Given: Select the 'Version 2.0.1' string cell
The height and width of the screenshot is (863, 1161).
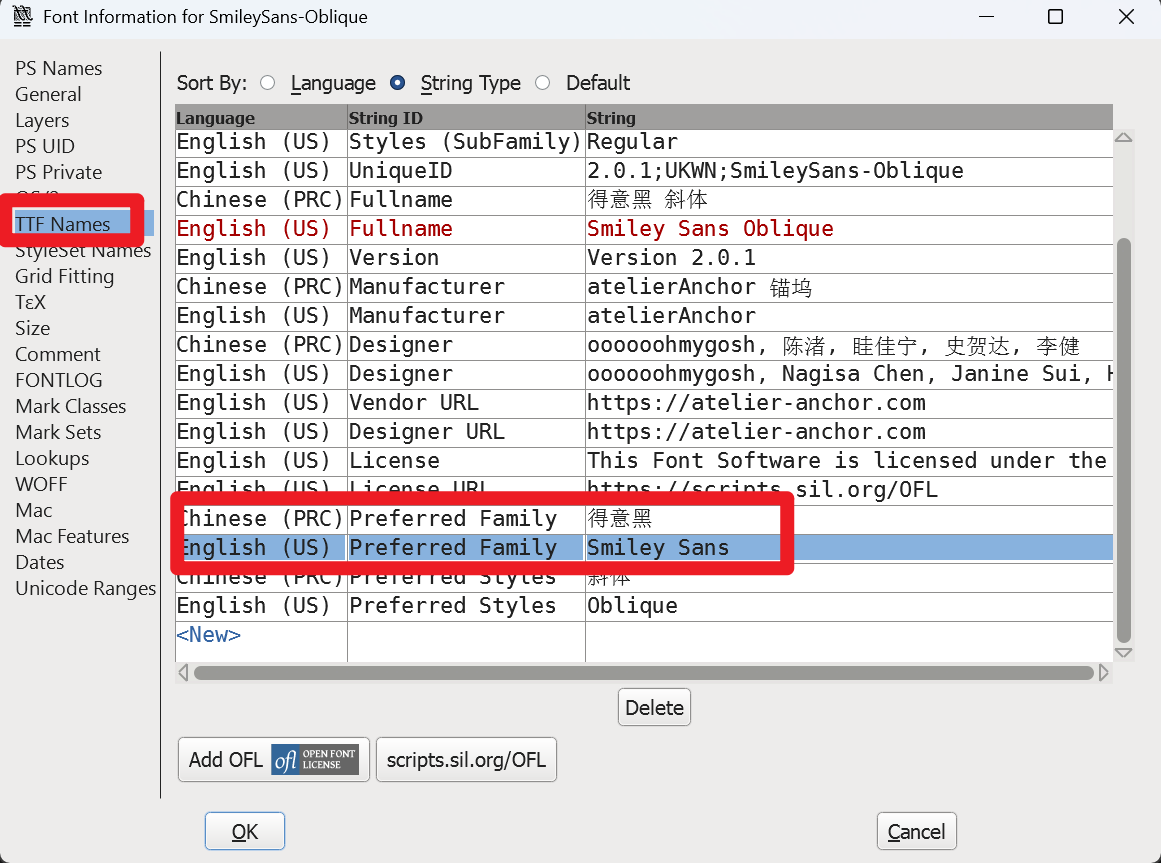Looking at the screenshot, I should click(x=849, y=258).
